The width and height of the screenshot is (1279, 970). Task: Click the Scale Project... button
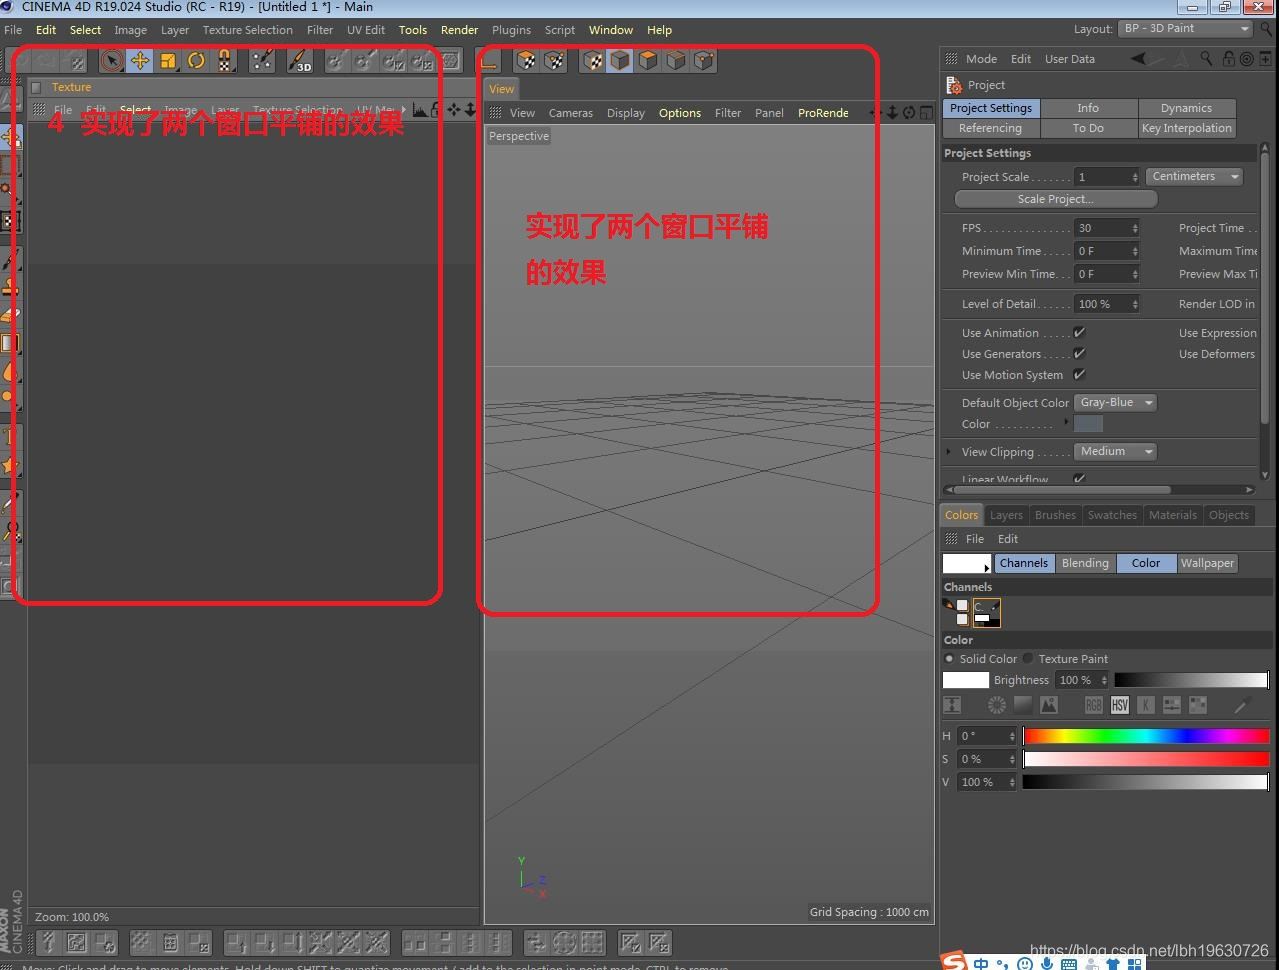tap(1055, 199)
